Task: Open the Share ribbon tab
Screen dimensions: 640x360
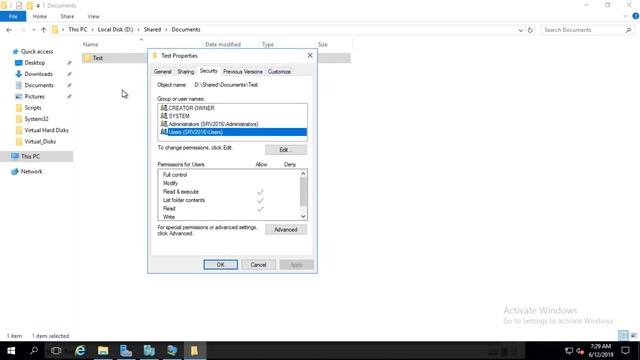Action: tap(67, 16)
